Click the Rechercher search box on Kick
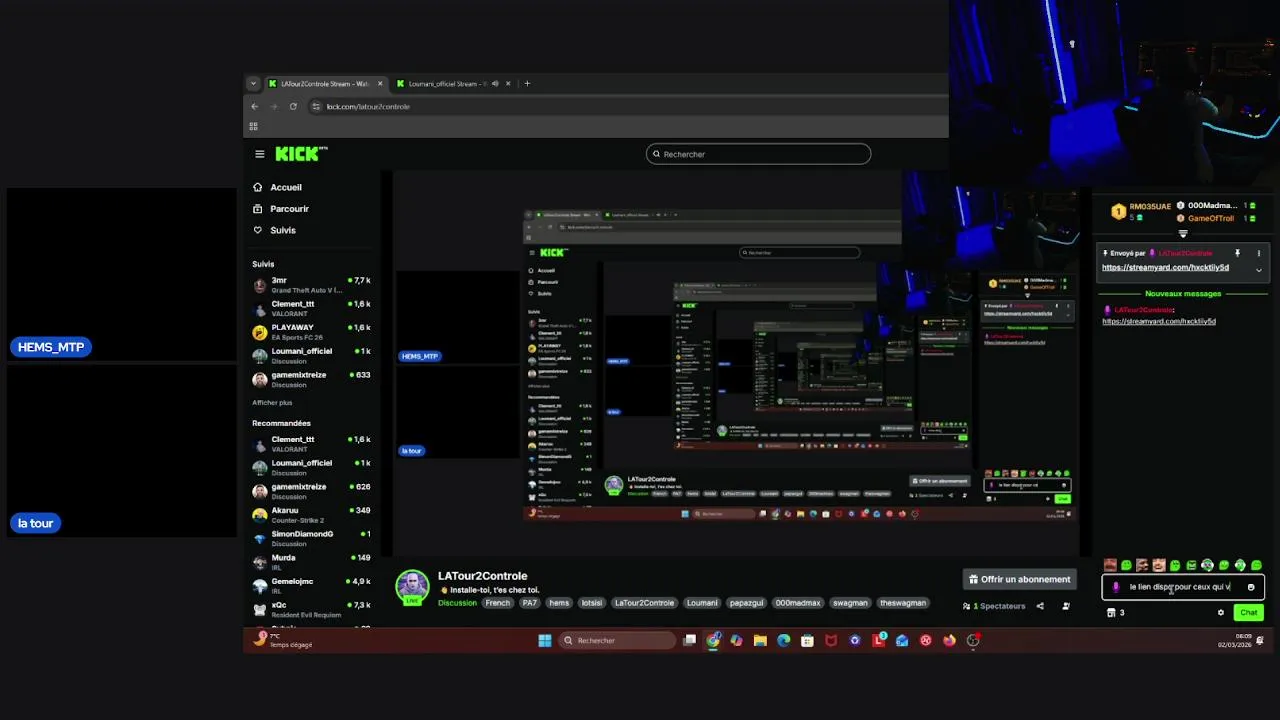This screenshot has width=1280, height=720. click(758, 154)
